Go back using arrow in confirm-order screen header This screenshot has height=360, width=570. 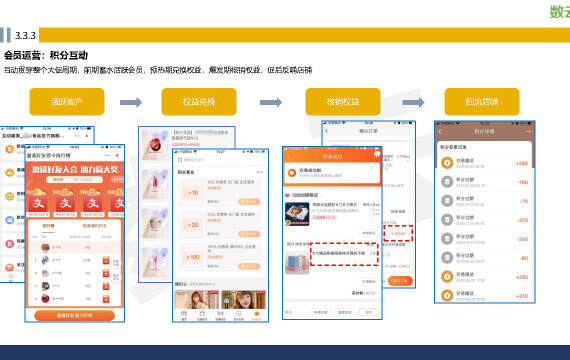click(x=326, y=131)
